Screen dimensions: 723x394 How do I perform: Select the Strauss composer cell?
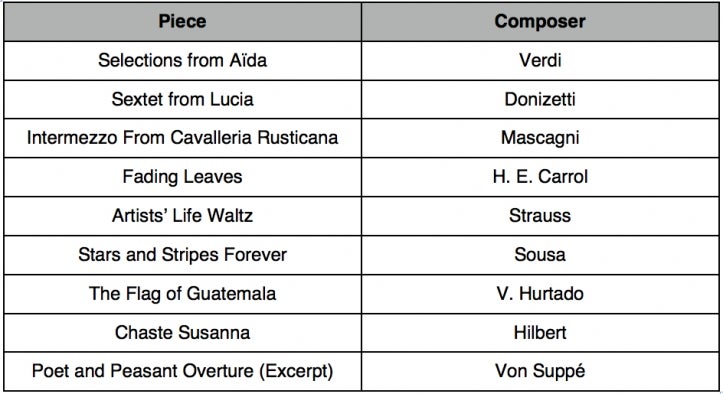coord(540,216)
